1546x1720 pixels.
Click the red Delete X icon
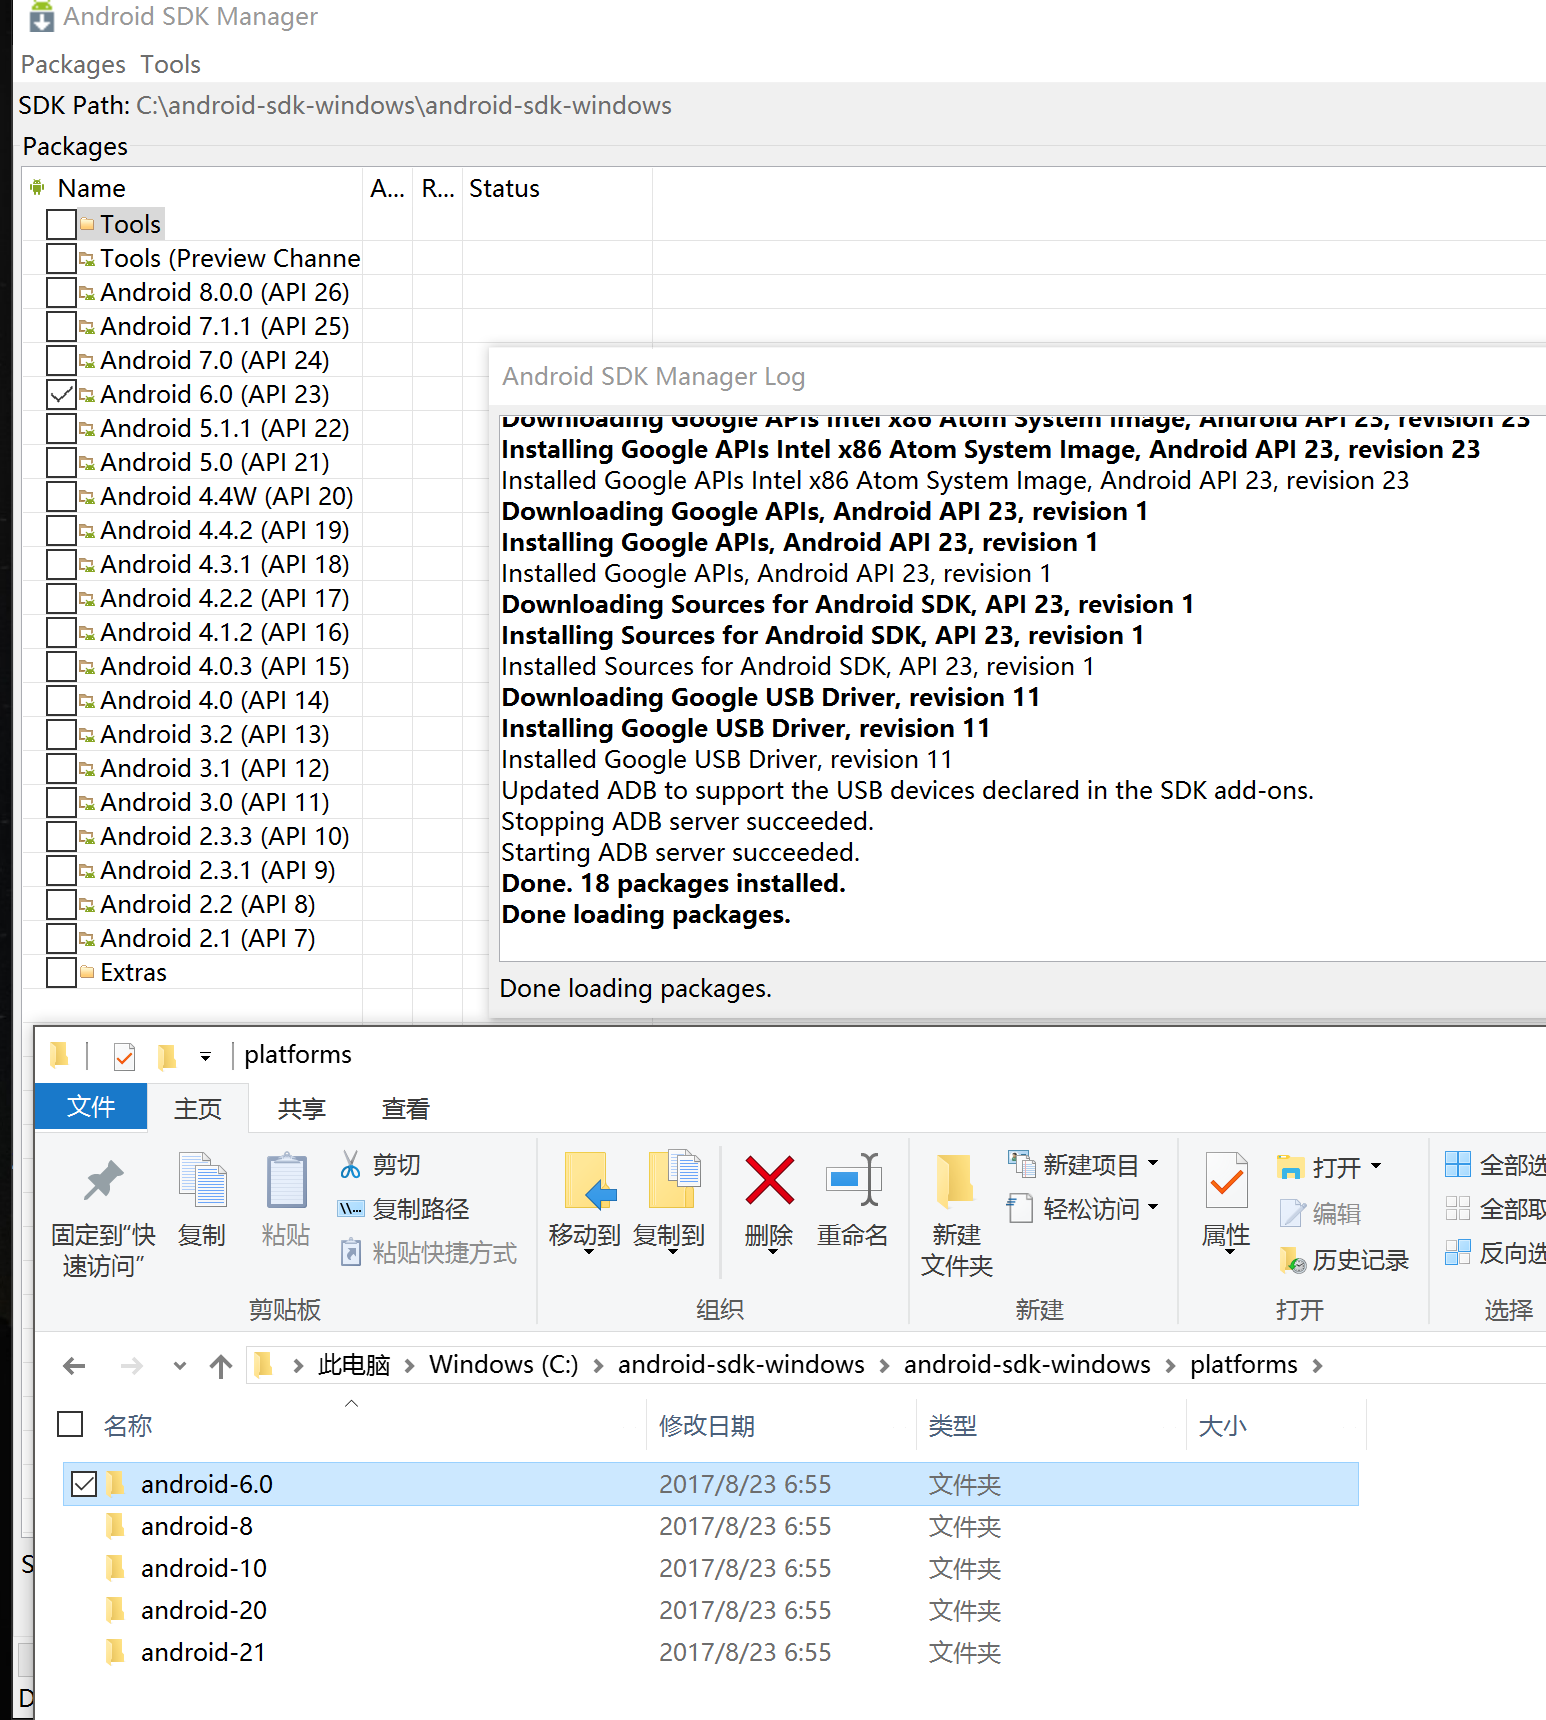(x=769, y=1180)
